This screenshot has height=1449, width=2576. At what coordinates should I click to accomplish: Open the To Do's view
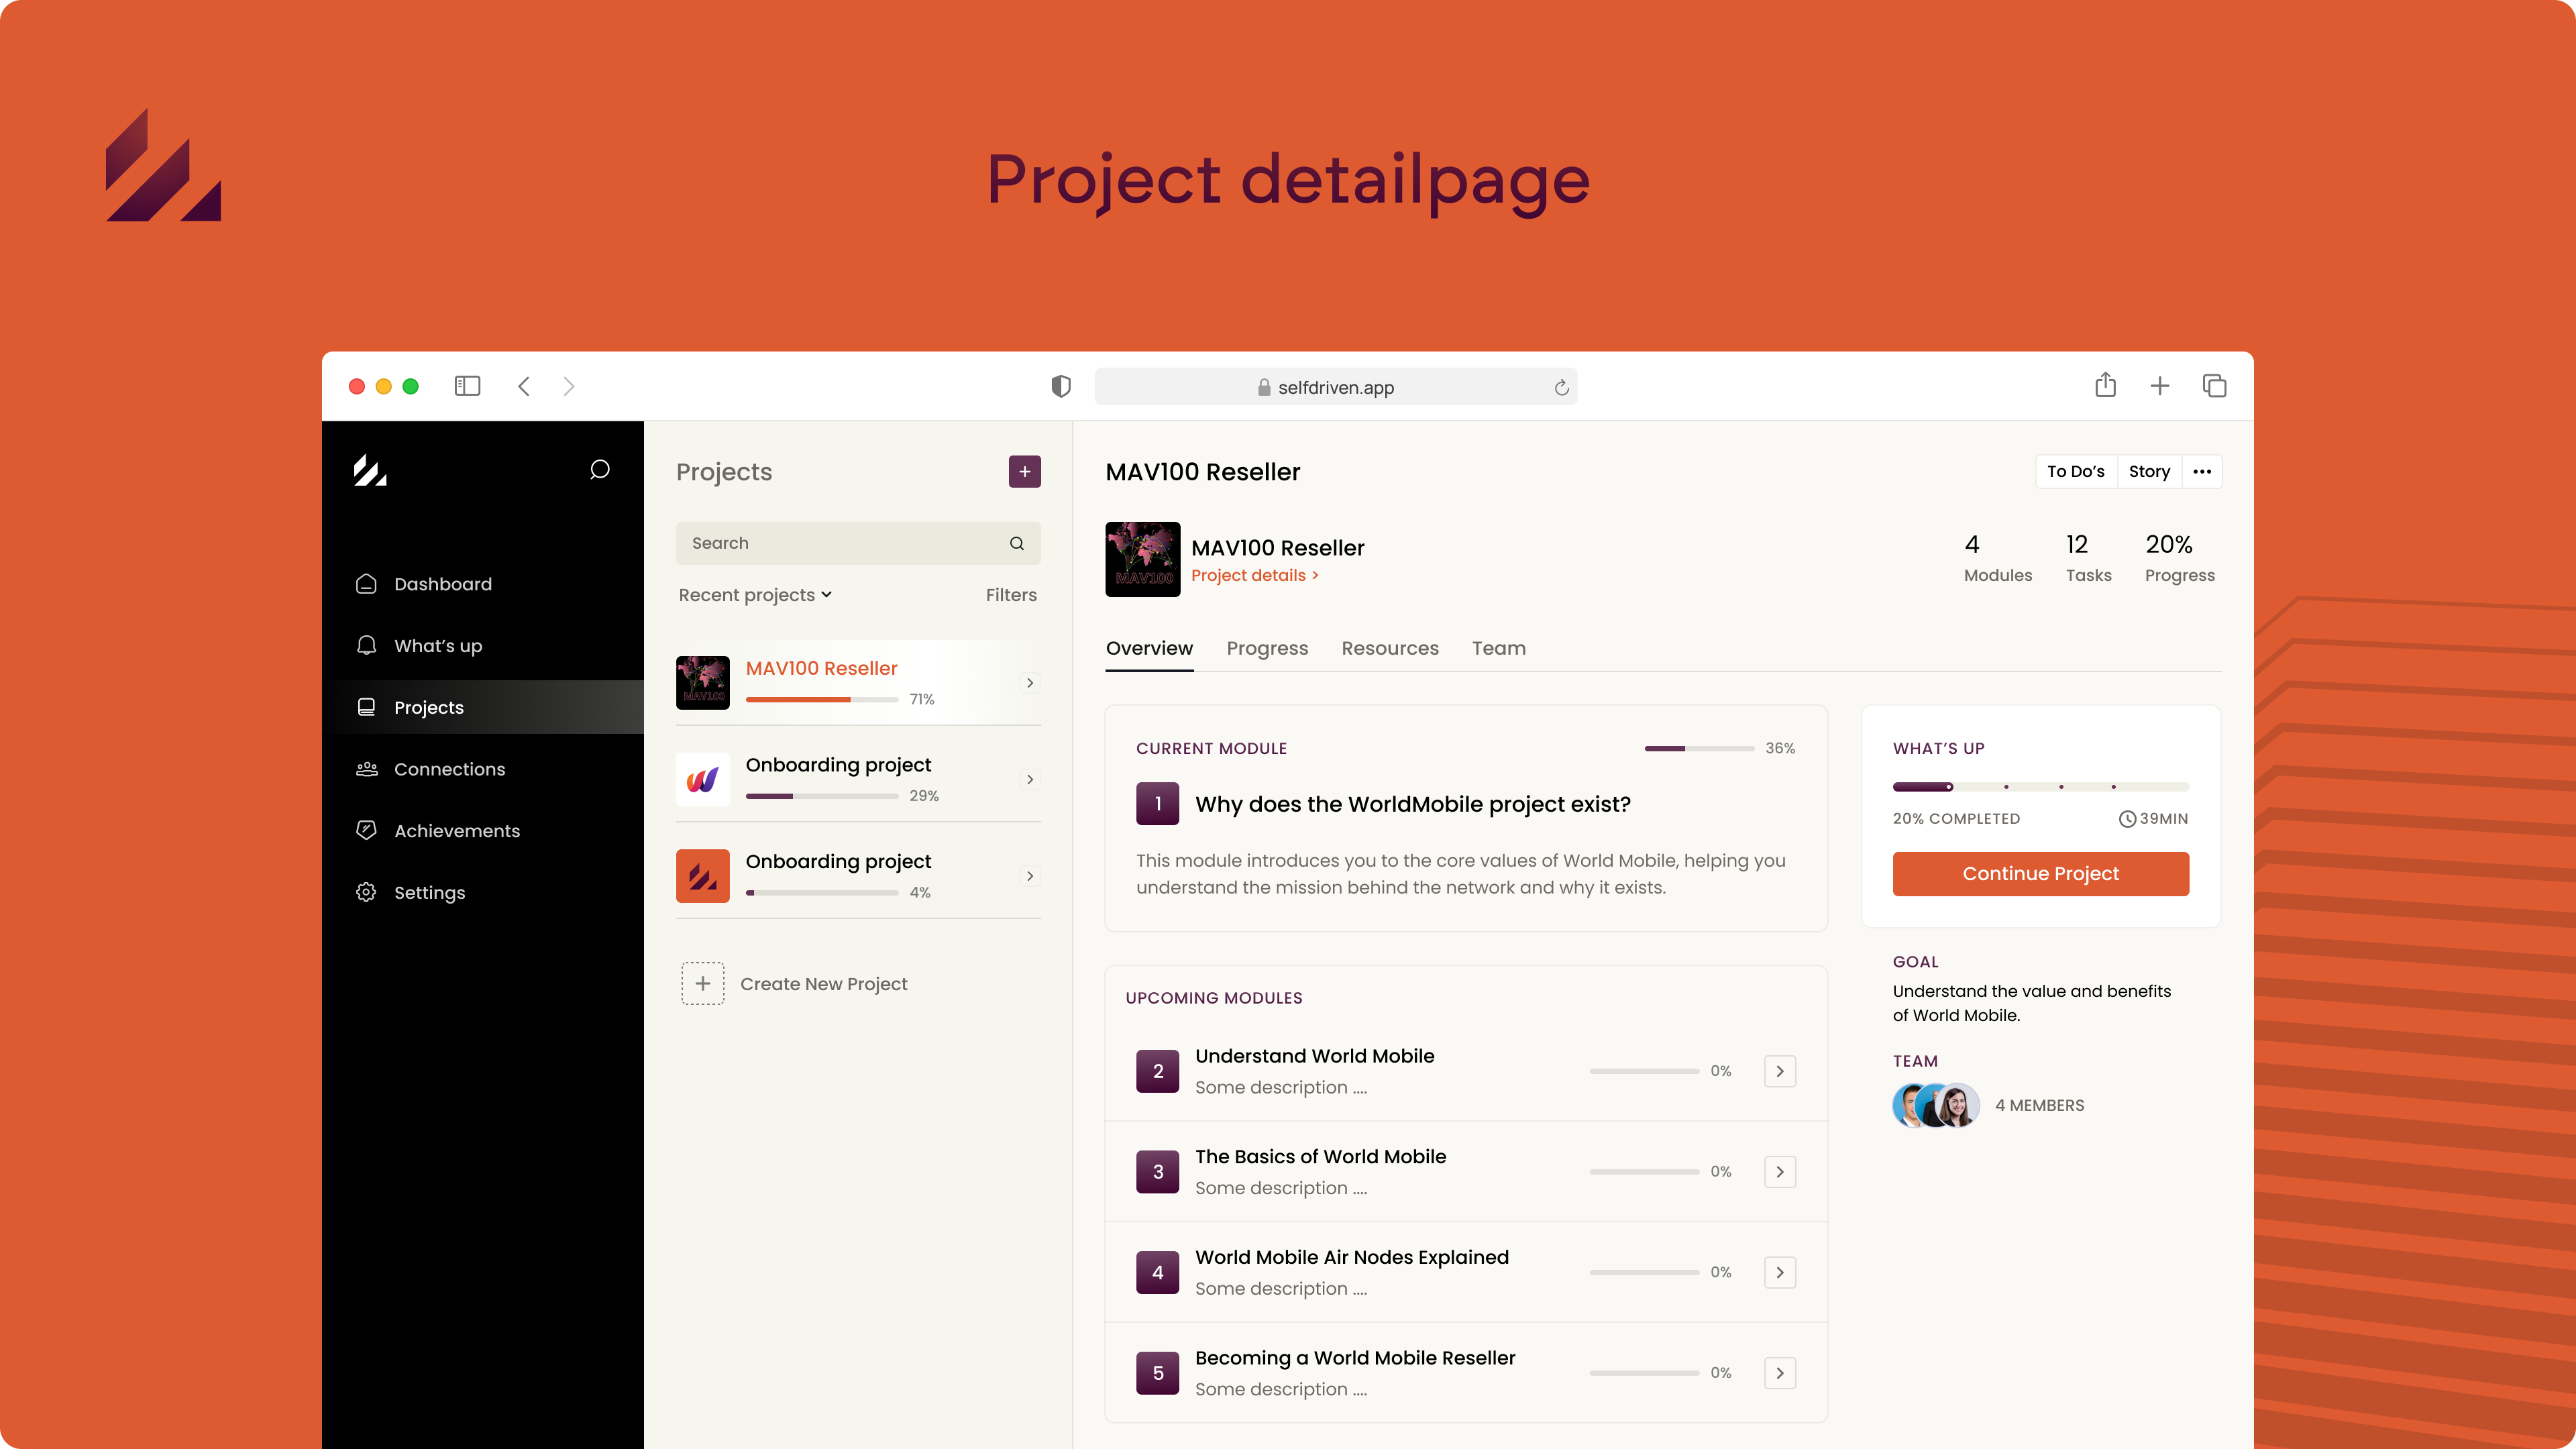[2076, 472]
